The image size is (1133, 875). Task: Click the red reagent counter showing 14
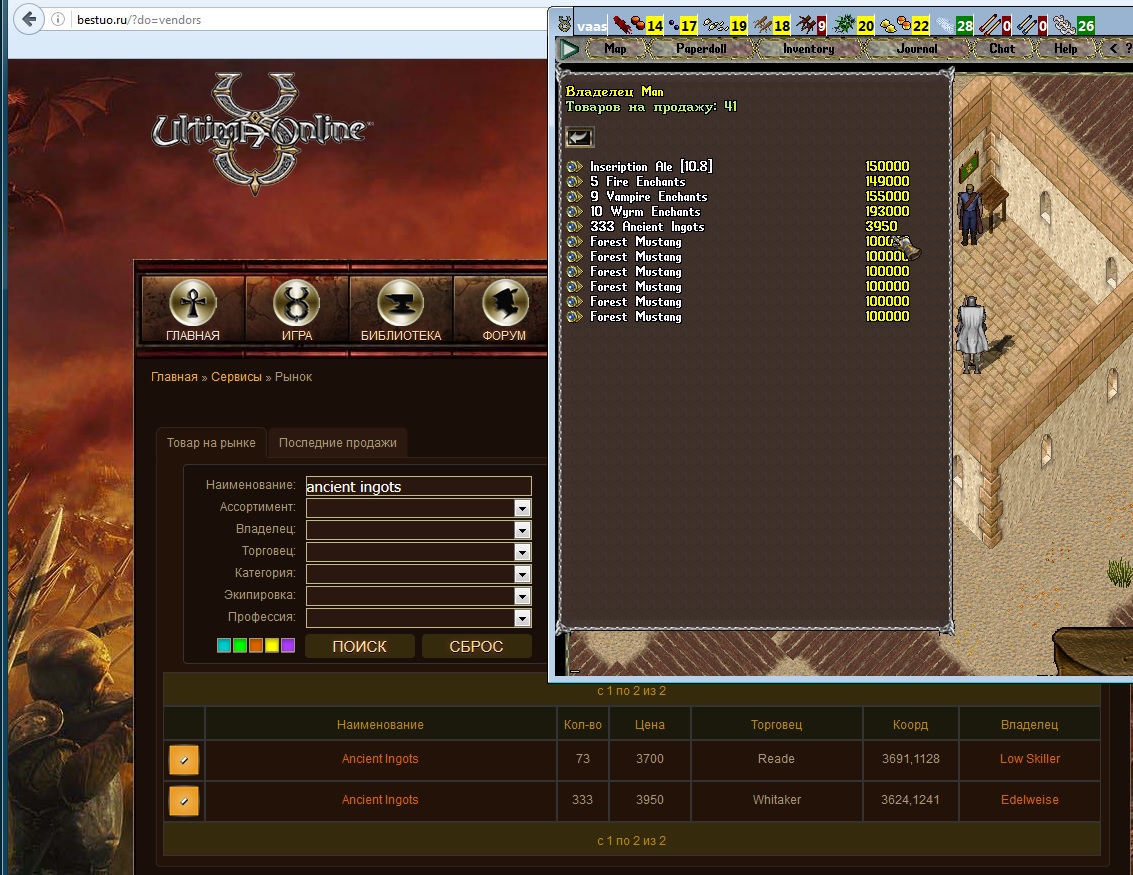coord(639,26)
